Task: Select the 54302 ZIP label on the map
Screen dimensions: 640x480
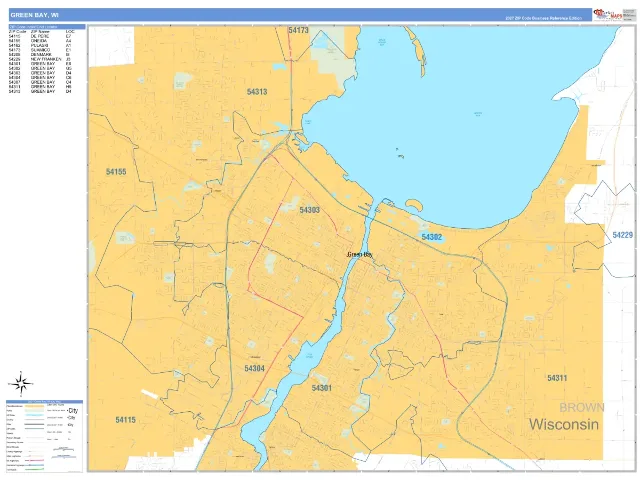Action: pos(432,237)
